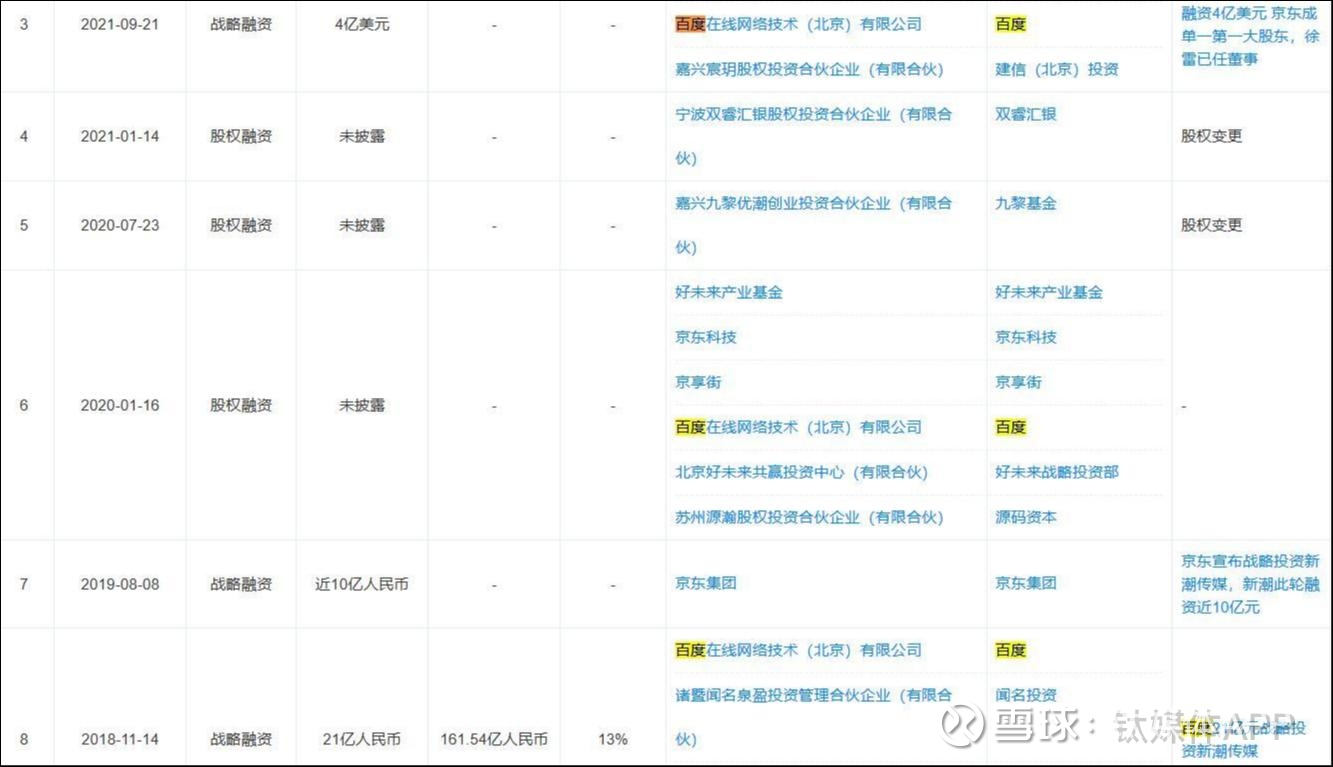Screen dimensions: 1333x767
Task: Click 京享街 in the institution column
Action: pos(1018,382)
